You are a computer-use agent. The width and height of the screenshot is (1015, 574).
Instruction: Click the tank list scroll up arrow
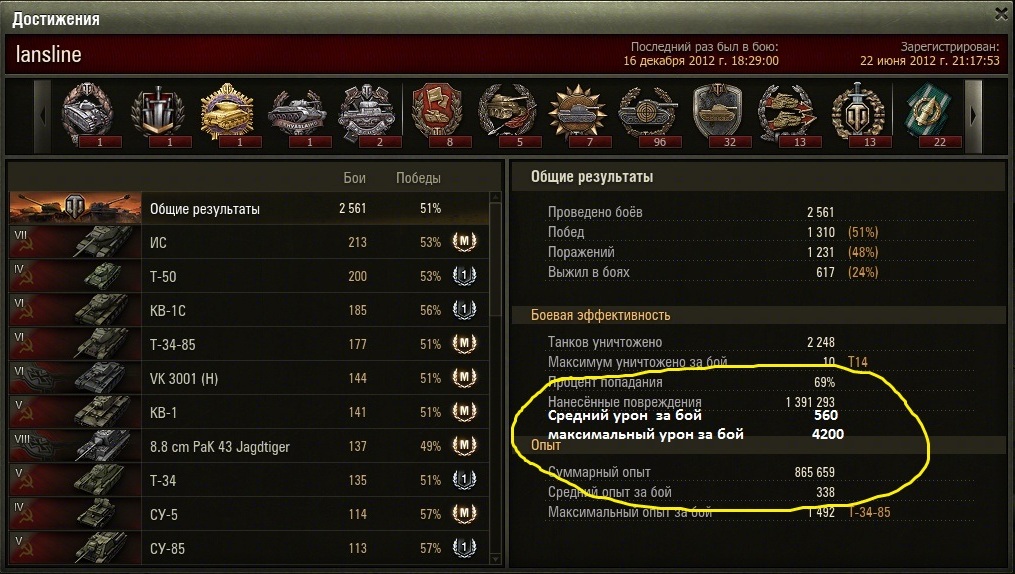496,197
